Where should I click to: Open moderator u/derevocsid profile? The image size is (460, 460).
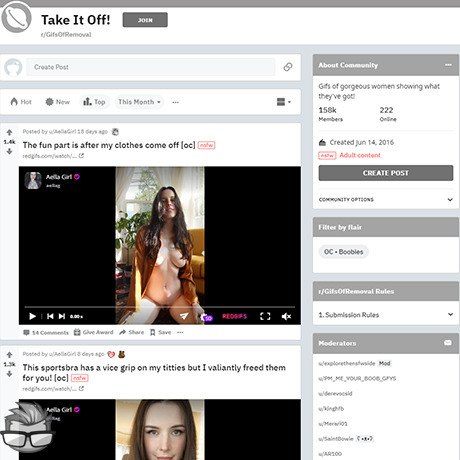point(335,394)
